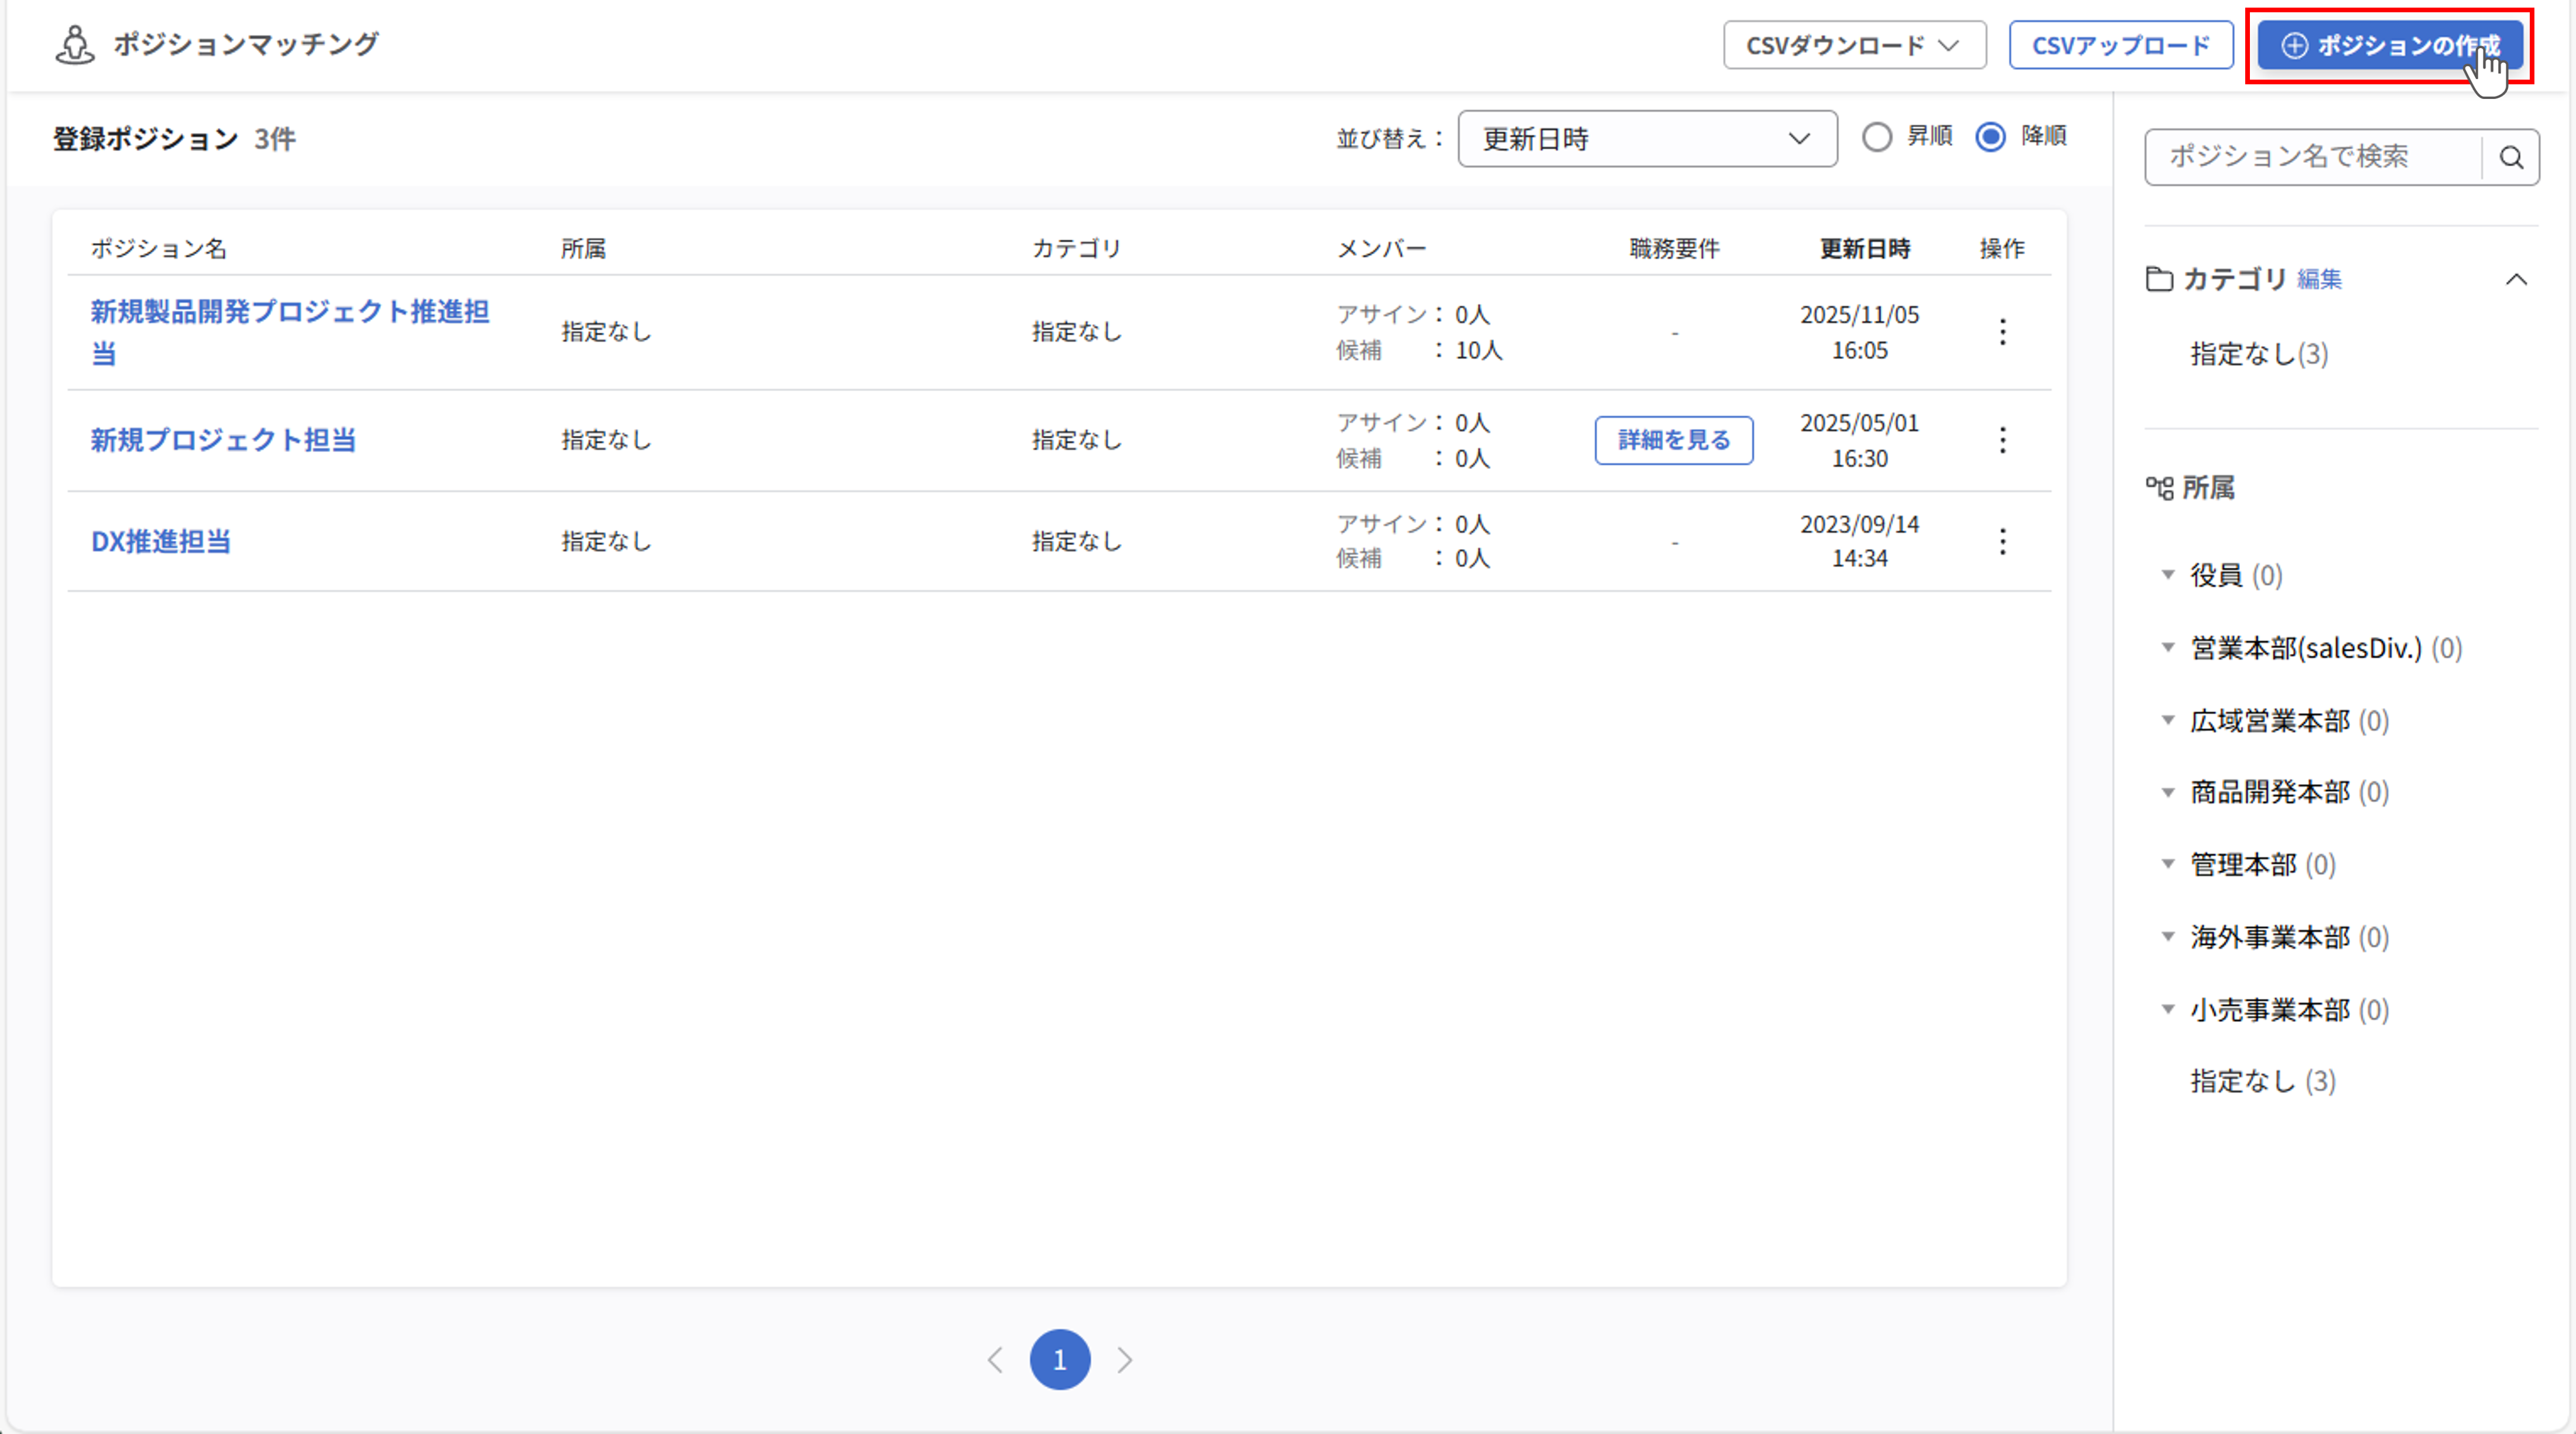Open three-dot menu for 新規プロジェクト担当 row
The height and width of the screenshot is (1434, 2576).
(x=2002, y=440)
